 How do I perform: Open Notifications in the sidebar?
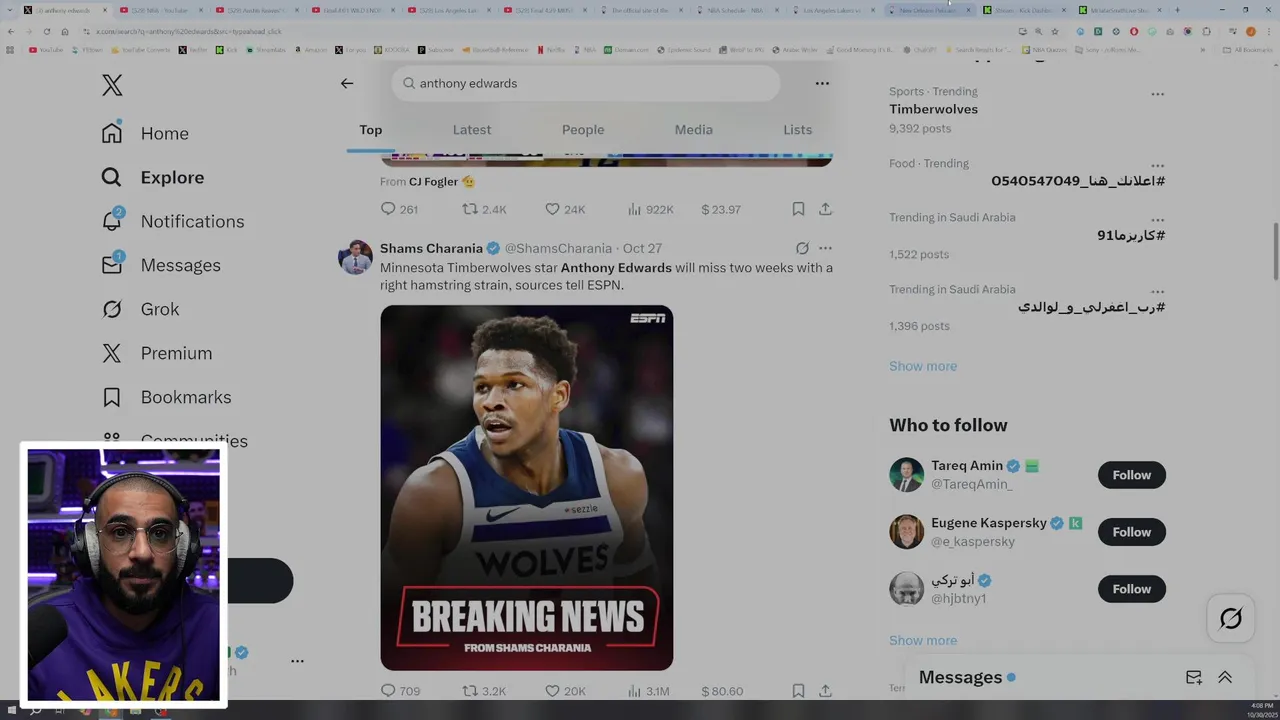172,221
